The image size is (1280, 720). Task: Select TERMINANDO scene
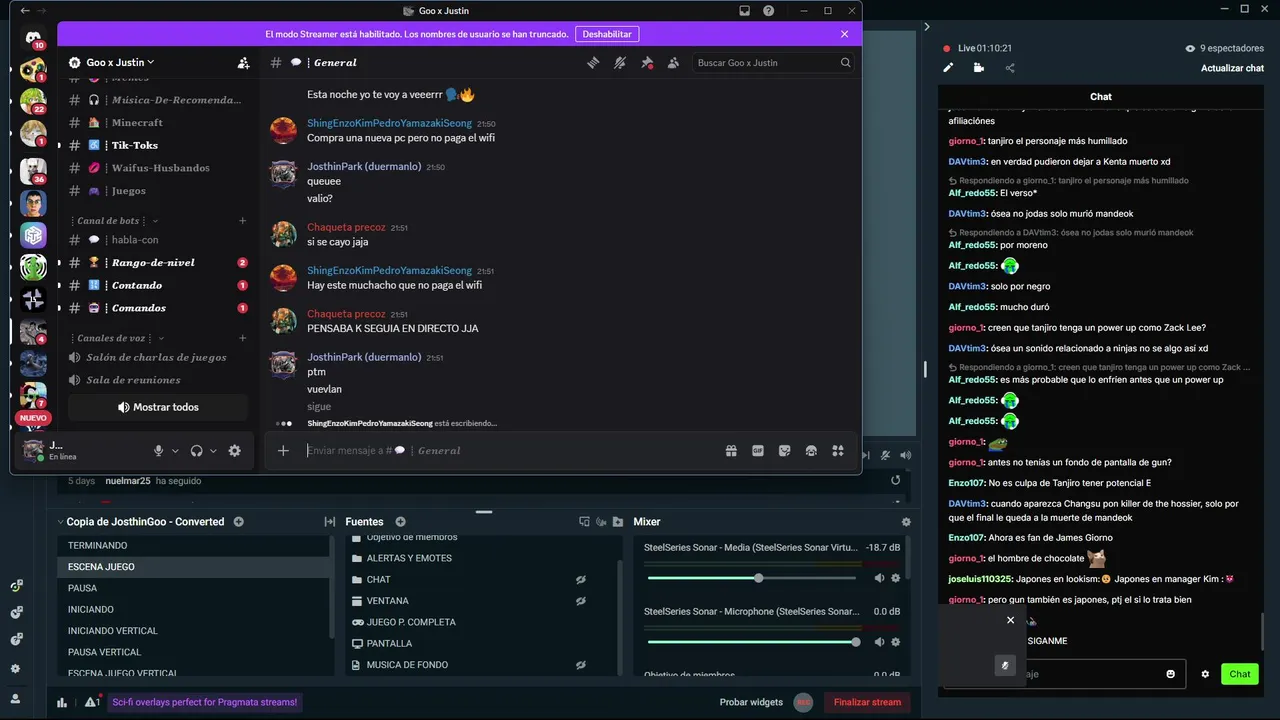(193, 546)
